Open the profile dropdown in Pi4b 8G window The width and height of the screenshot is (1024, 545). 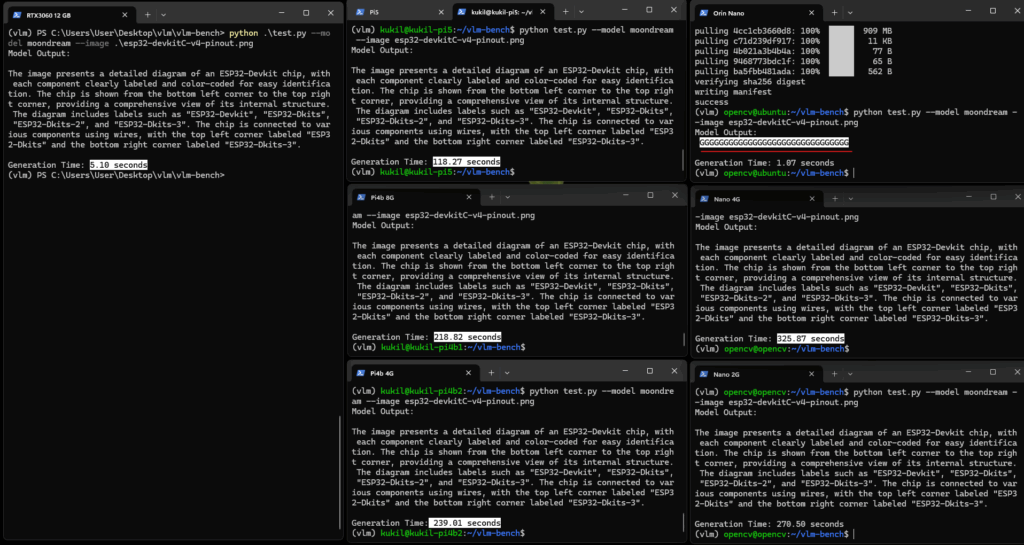(506, 198)
